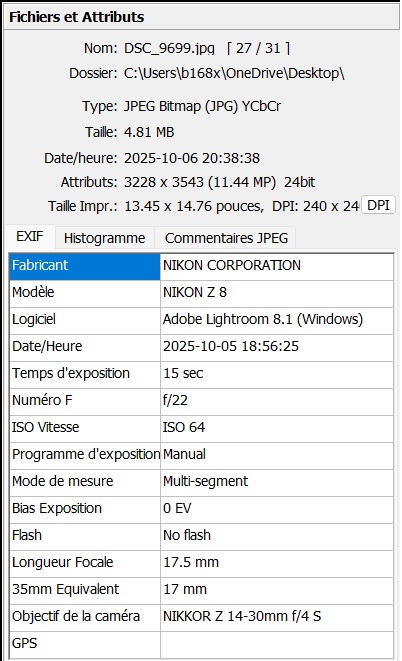Select the ISO Vitesse row

pyautogui.click(x=201, y=427)
